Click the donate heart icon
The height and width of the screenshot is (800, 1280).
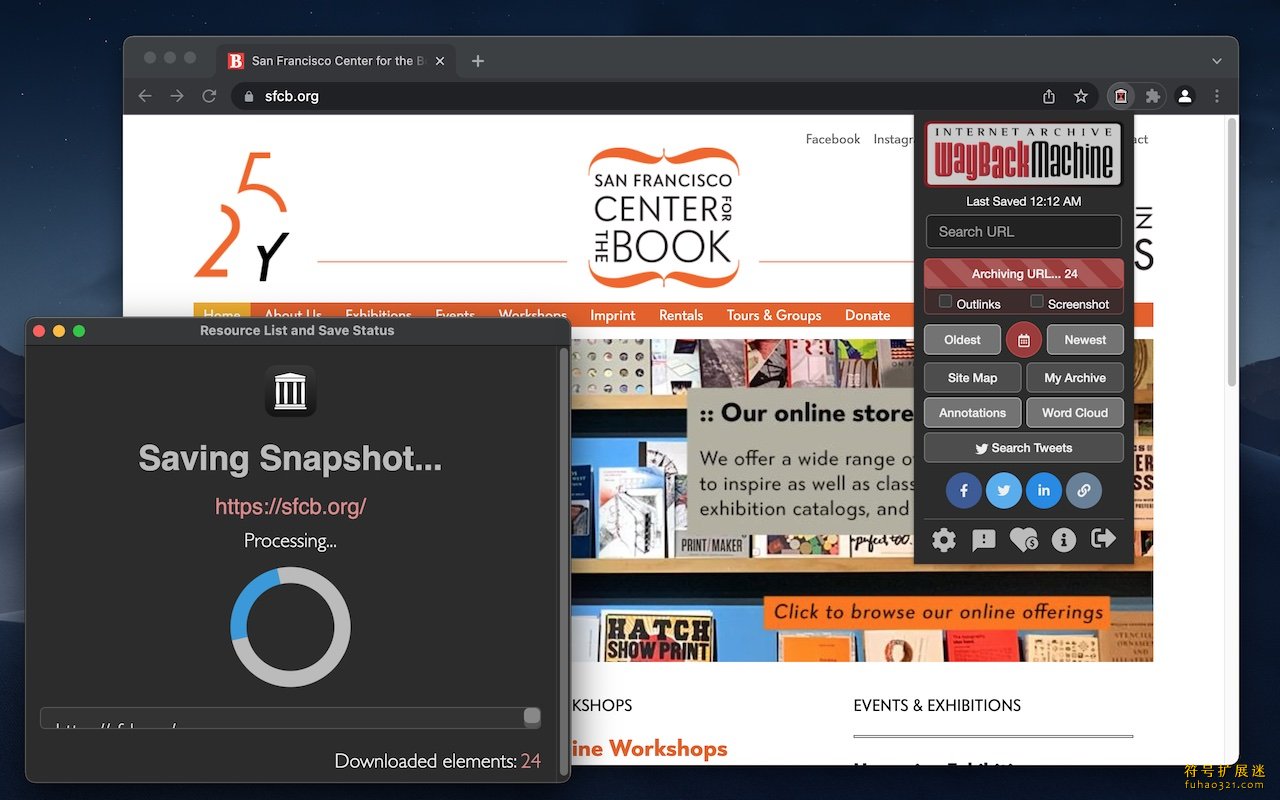coord(1024,540)
